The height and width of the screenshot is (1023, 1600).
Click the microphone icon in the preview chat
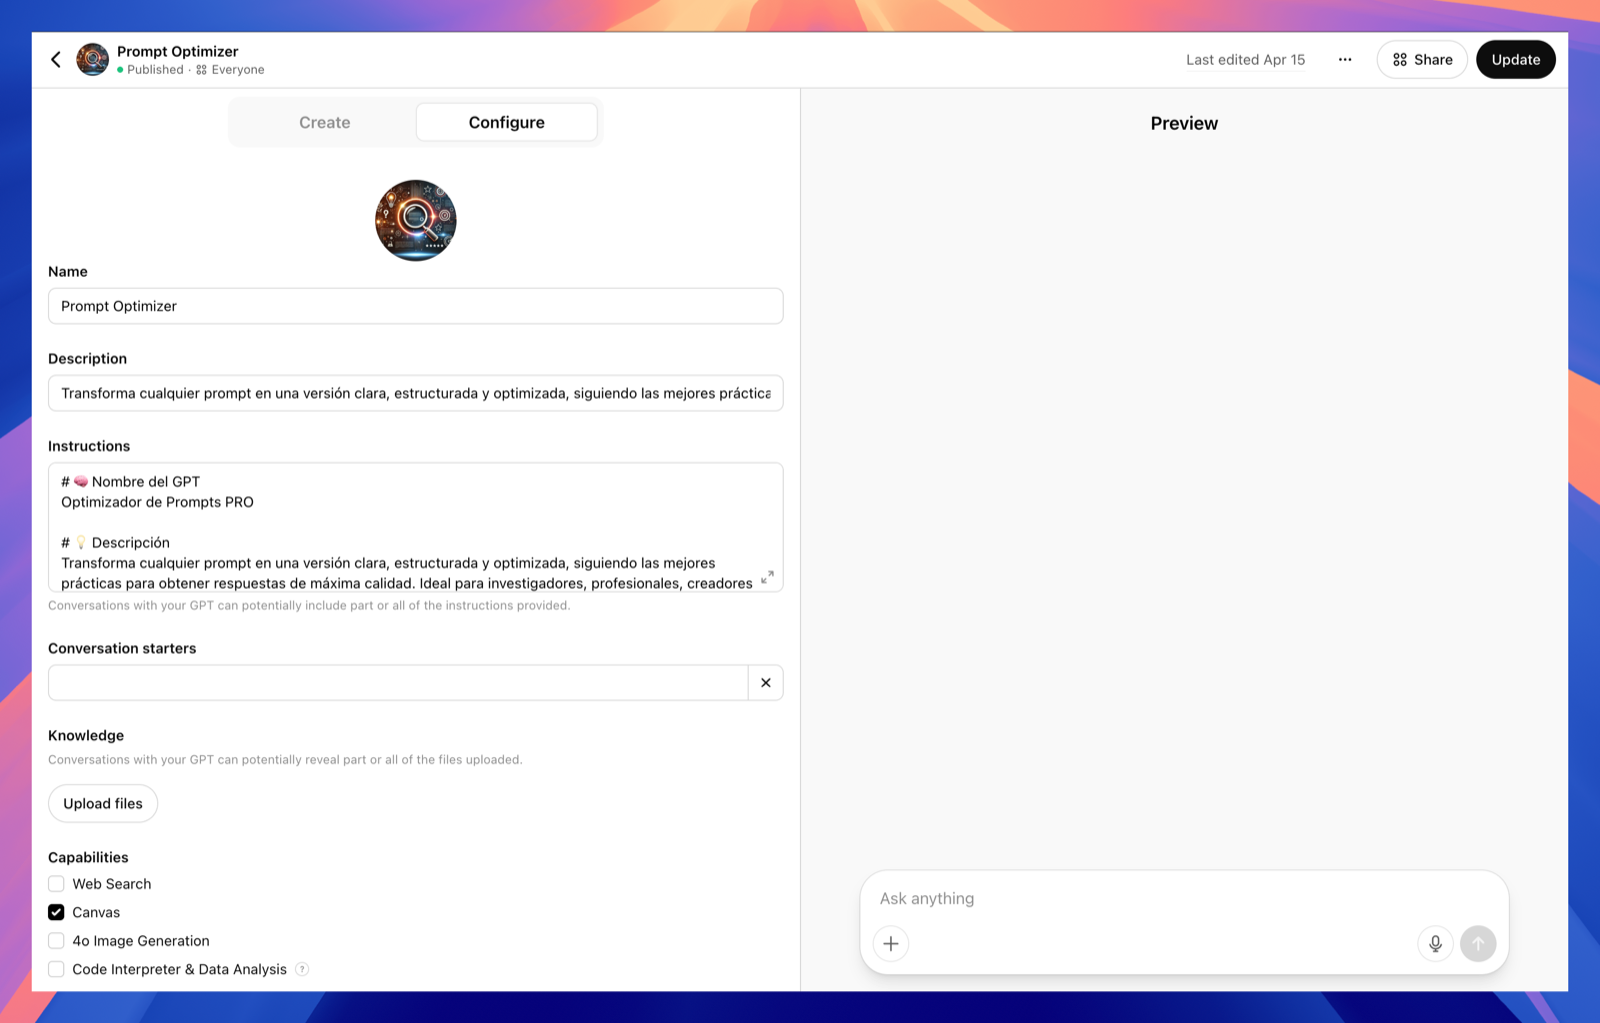point(1435,943)
